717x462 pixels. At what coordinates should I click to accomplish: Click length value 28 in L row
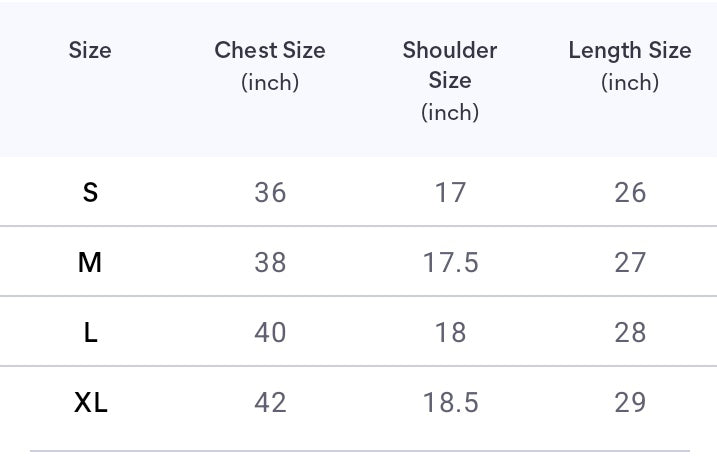point(630,332)
